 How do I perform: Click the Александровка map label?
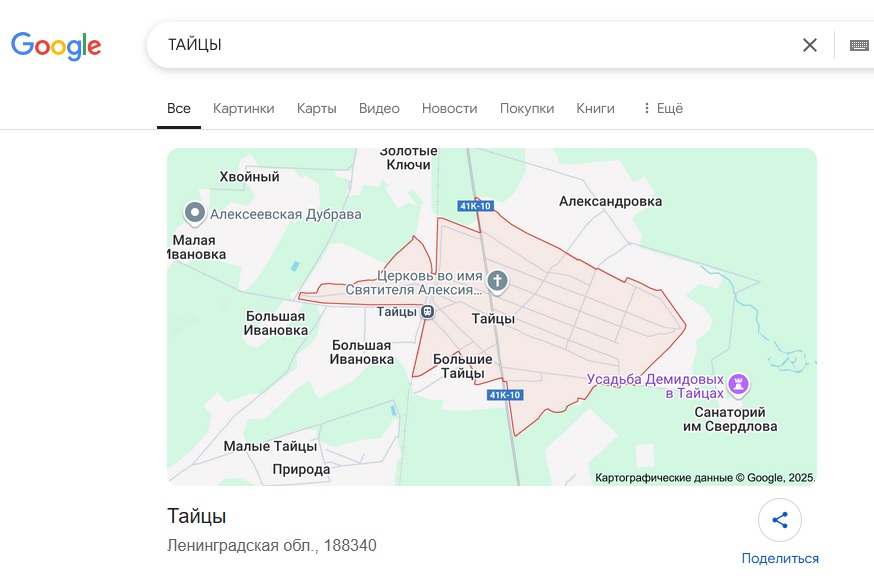pos(610,201)
